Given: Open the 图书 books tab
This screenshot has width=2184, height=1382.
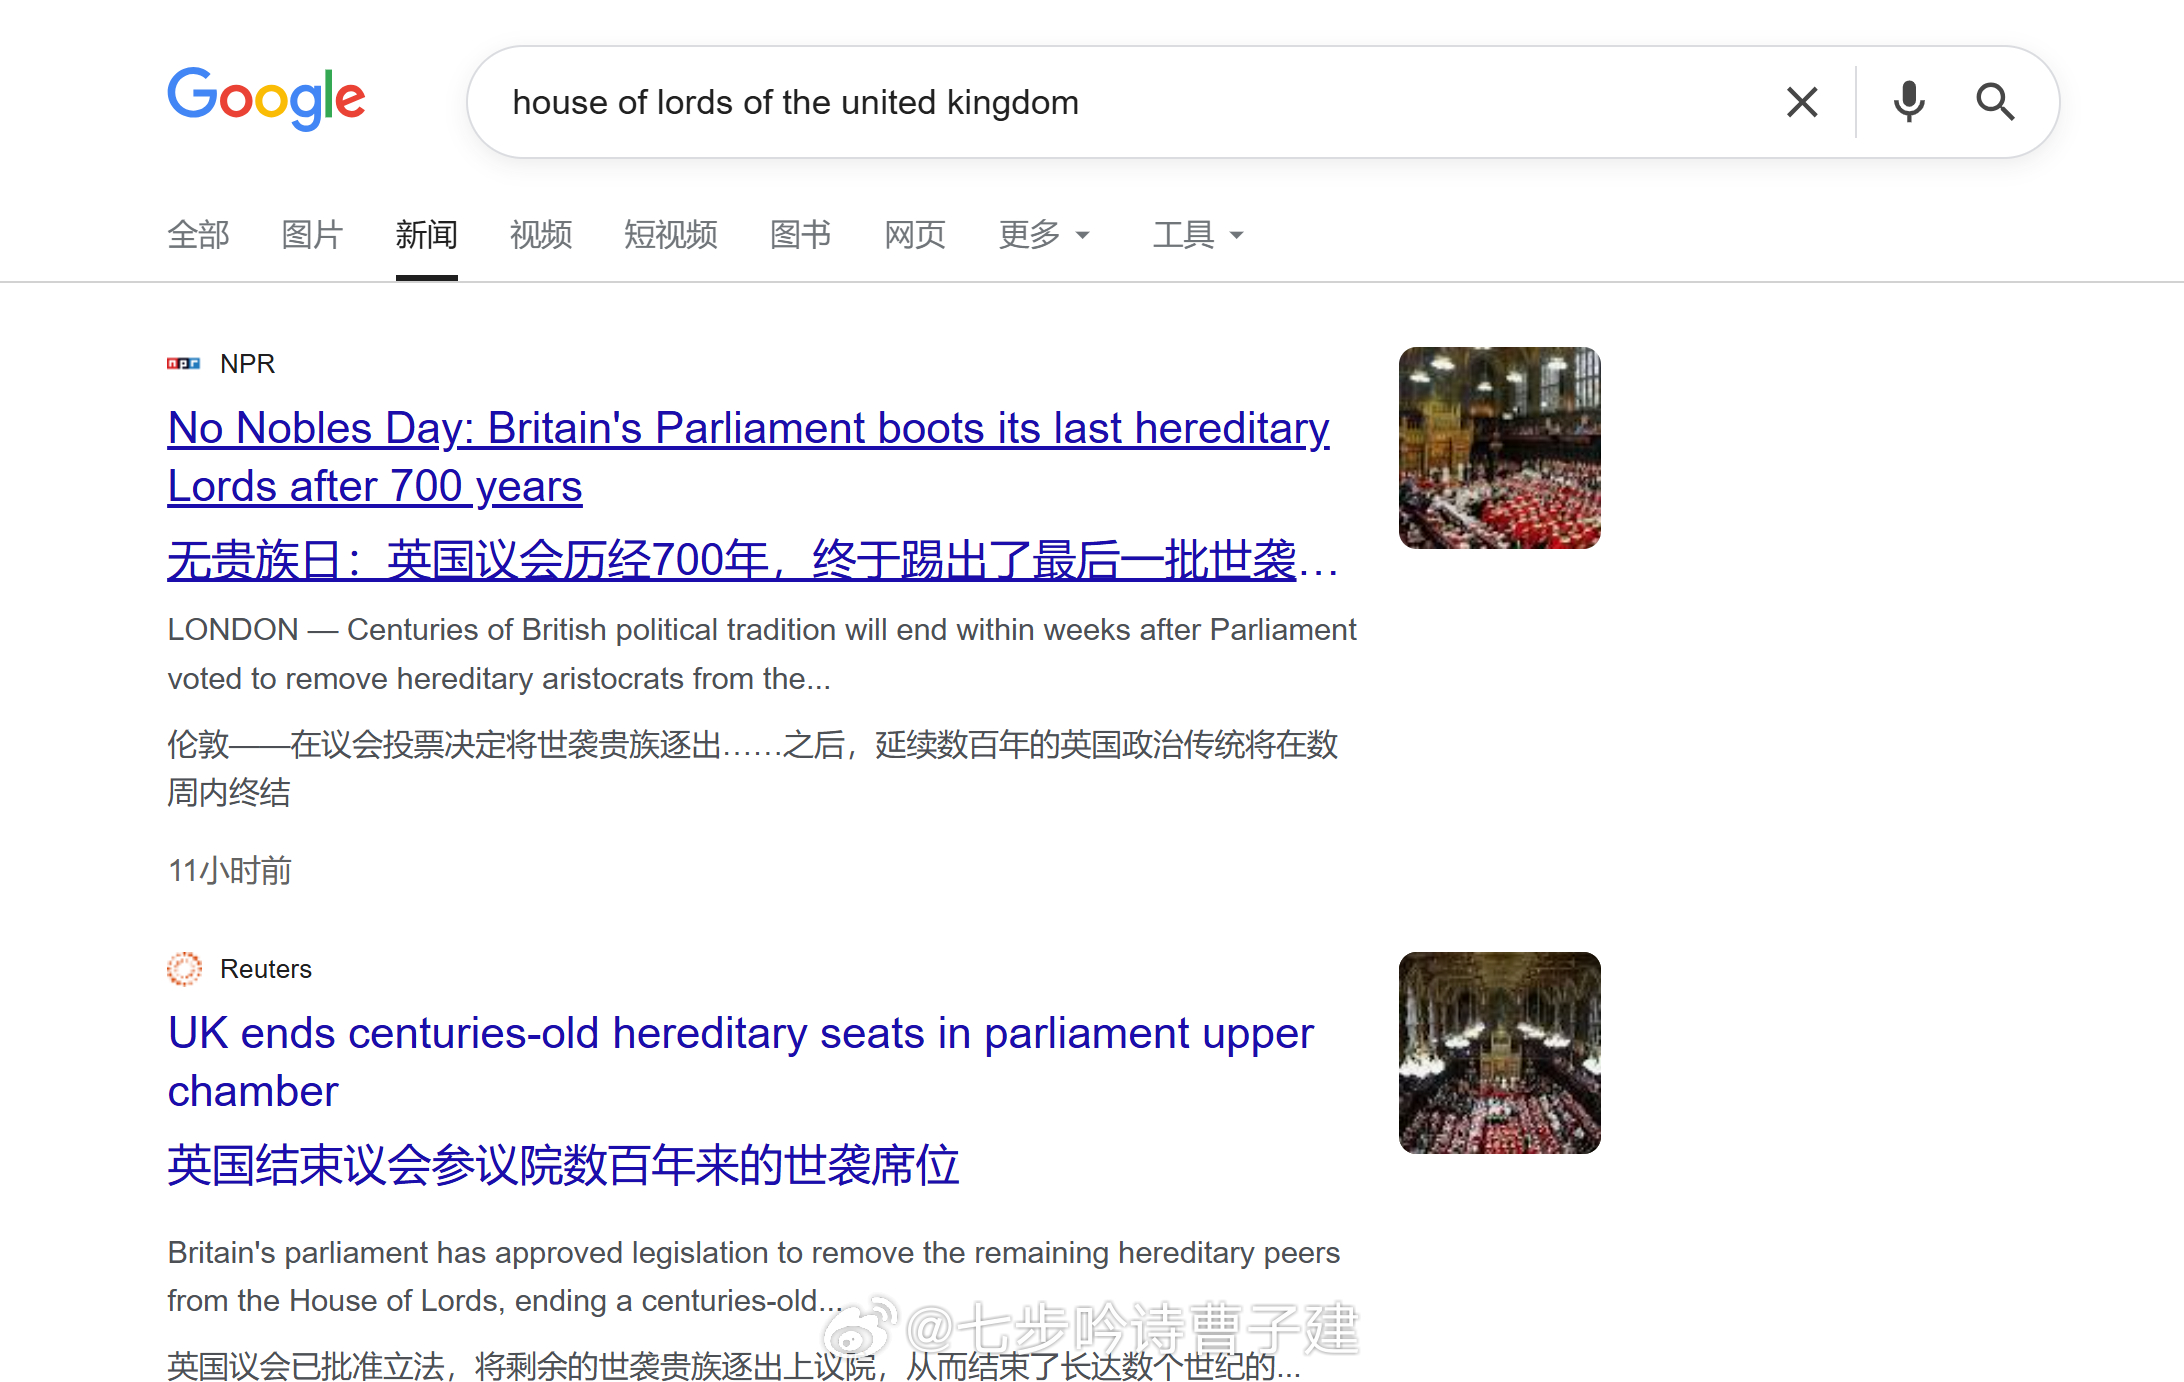Looking at the screenshot, I should coord(801,235).
